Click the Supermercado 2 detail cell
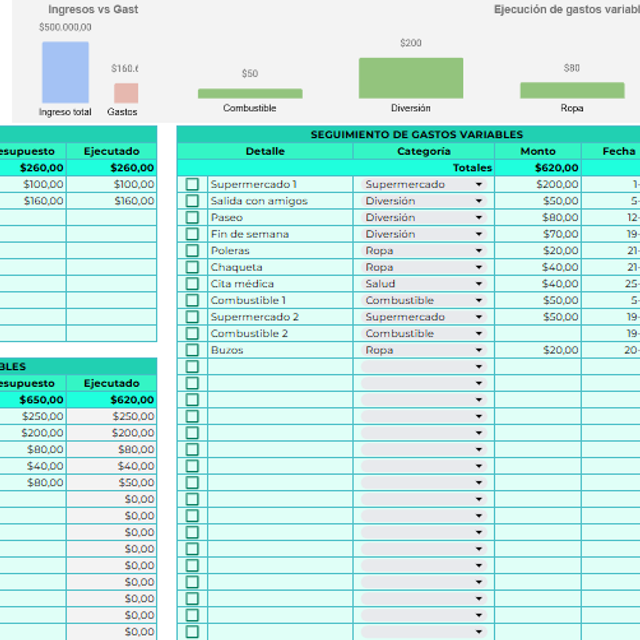 pyautogui.click(x=279, y=317)
